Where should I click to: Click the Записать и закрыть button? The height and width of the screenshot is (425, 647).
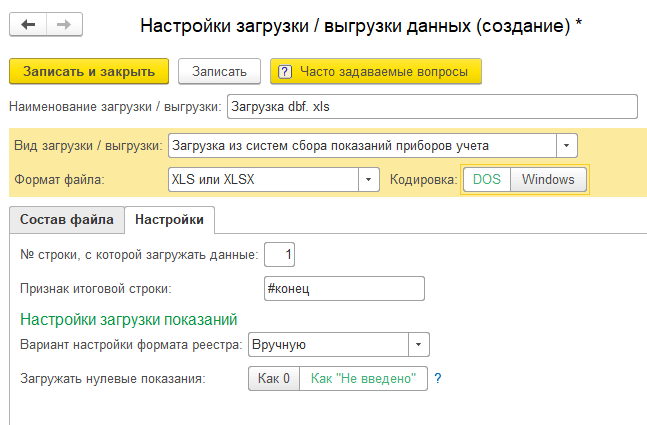click(x=89, y=71)
